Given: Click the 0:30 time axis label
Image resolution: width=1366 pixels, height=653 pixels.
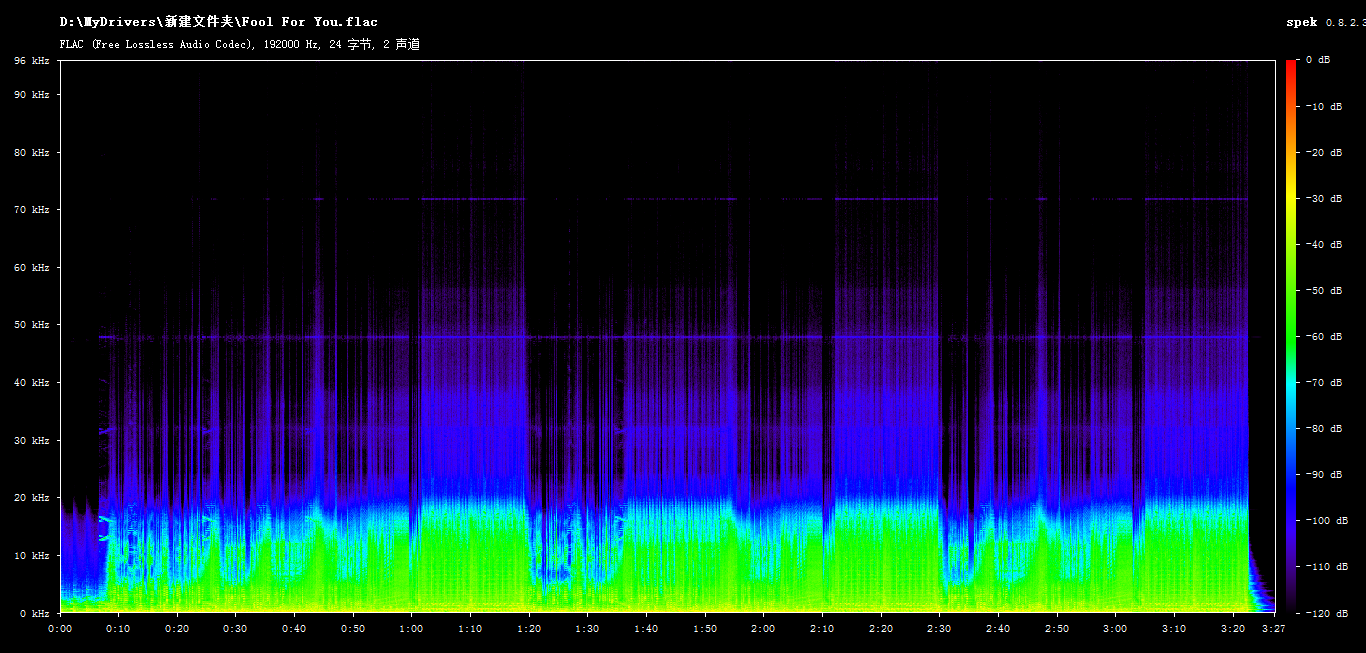Looking at the screenshot, I should [x=235, y=629].
